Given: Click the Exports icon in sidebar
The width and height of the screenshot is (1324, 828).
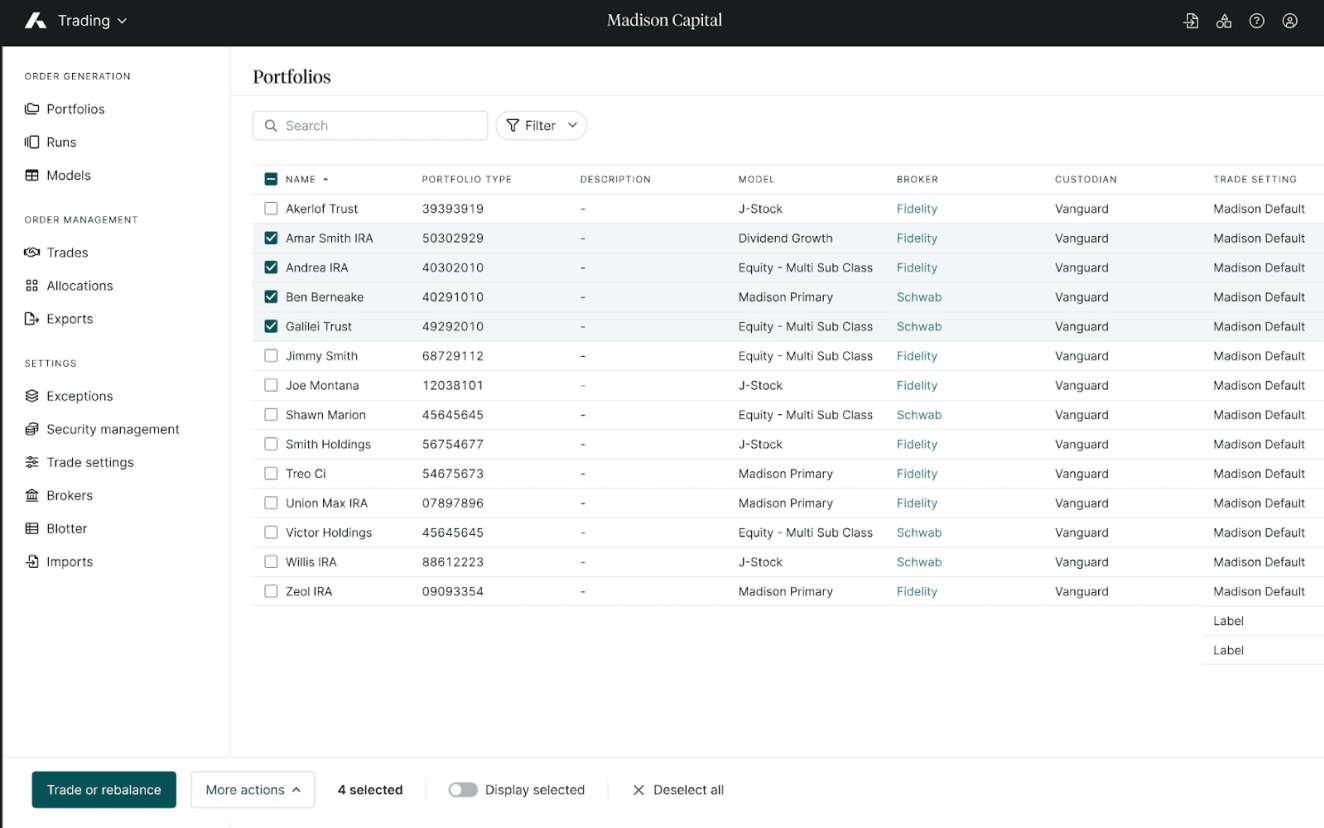Looking at the screenshot, I should coord(32,319).
